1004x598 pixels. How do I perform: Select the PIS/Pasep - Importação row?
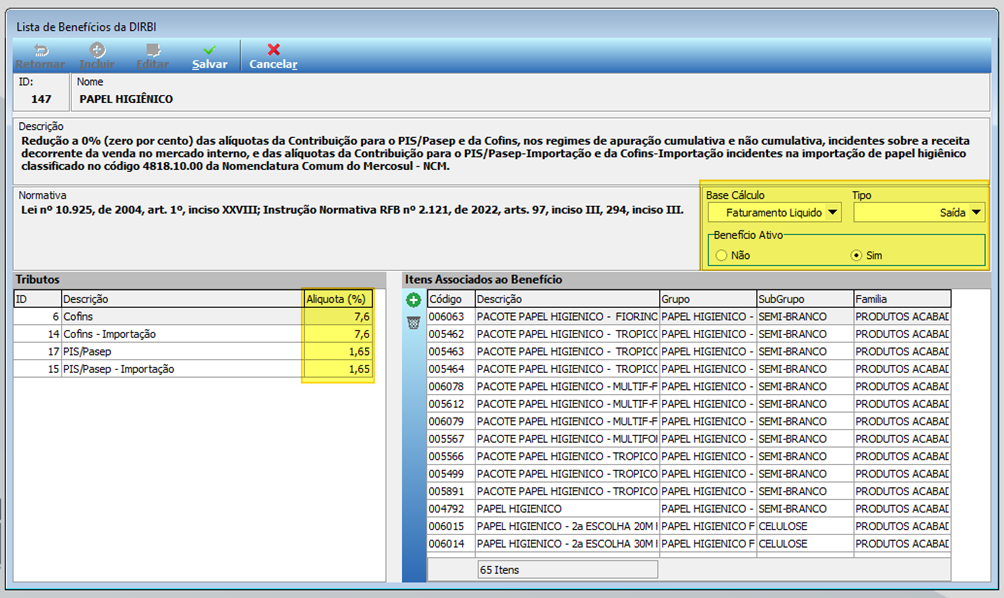point(193,369)
